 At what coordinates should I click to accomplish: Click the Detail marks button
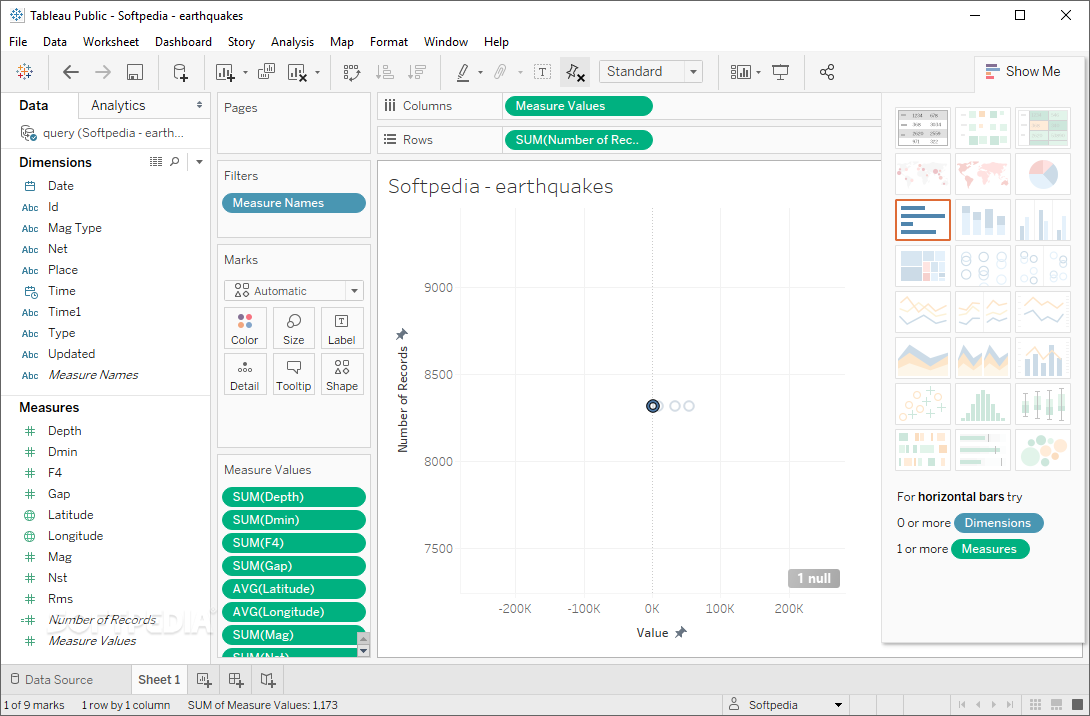[245, 374]
